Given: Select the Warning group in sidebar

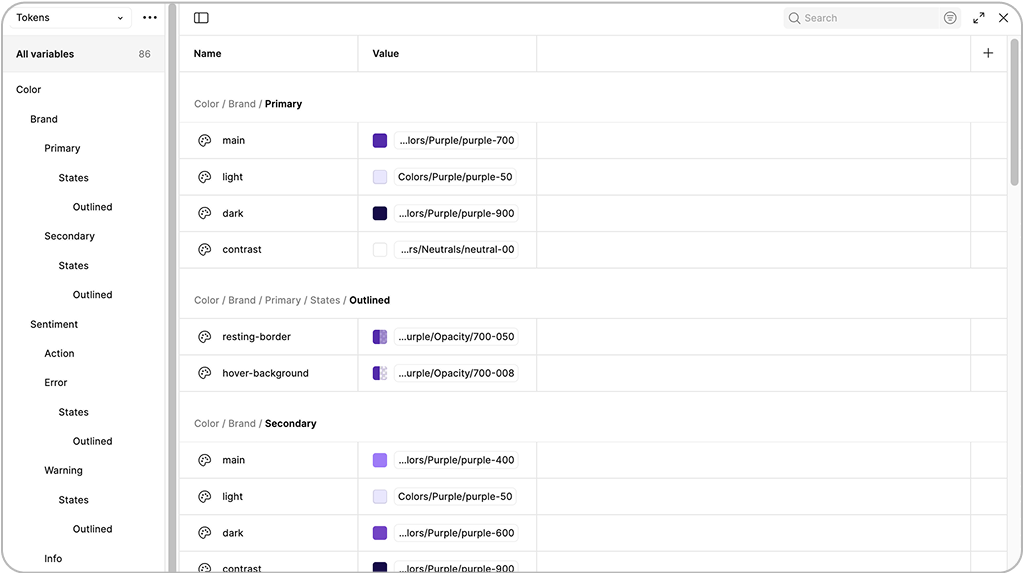Looking at the screenshot, I should click(x=63, y=470).
